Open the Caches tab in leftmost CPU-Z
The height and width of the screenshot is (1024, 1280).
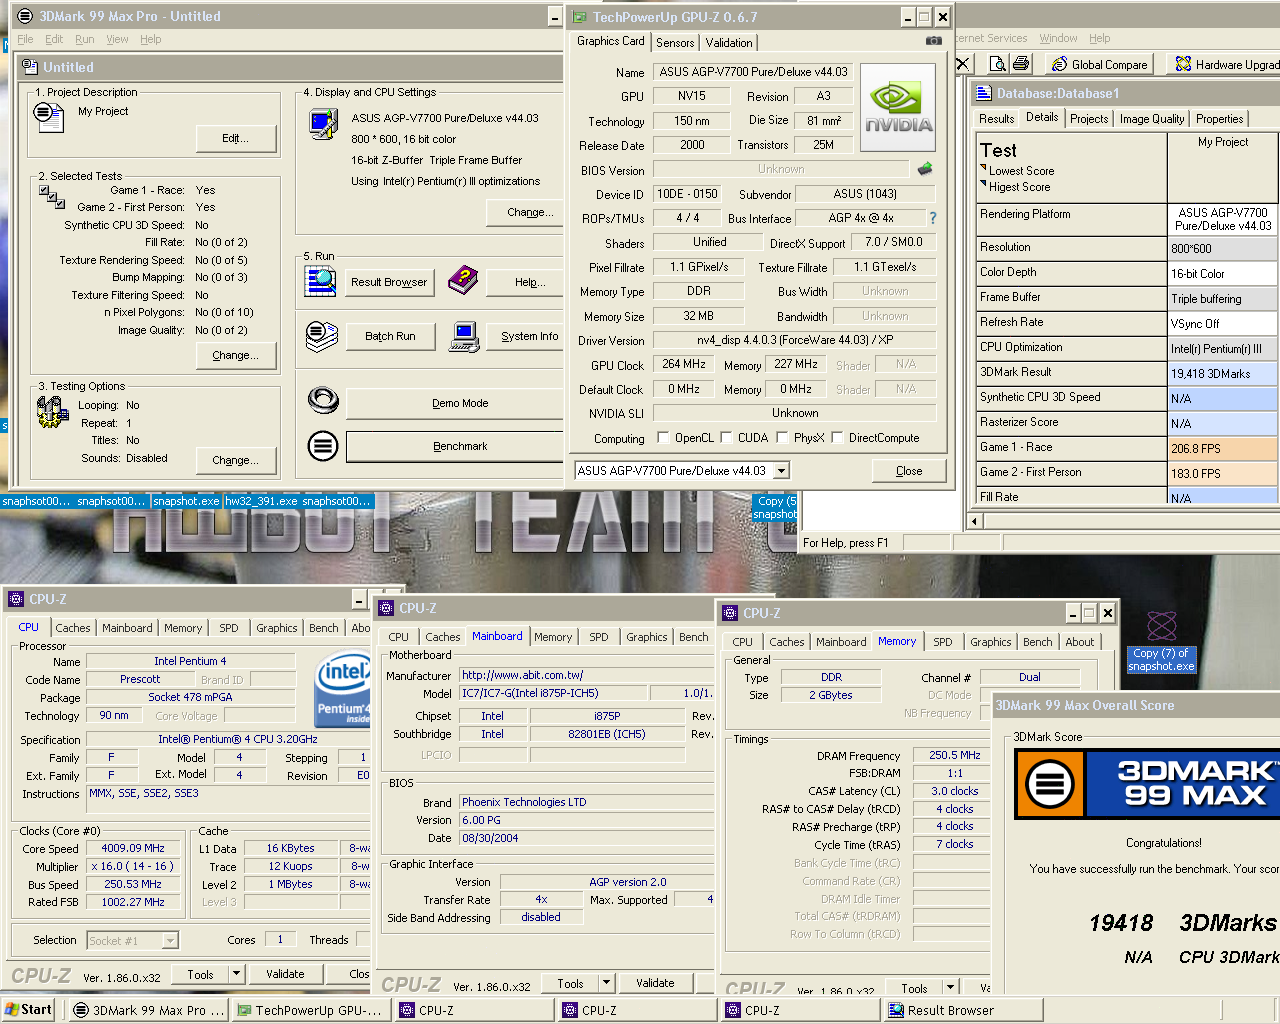pos(73,628)
